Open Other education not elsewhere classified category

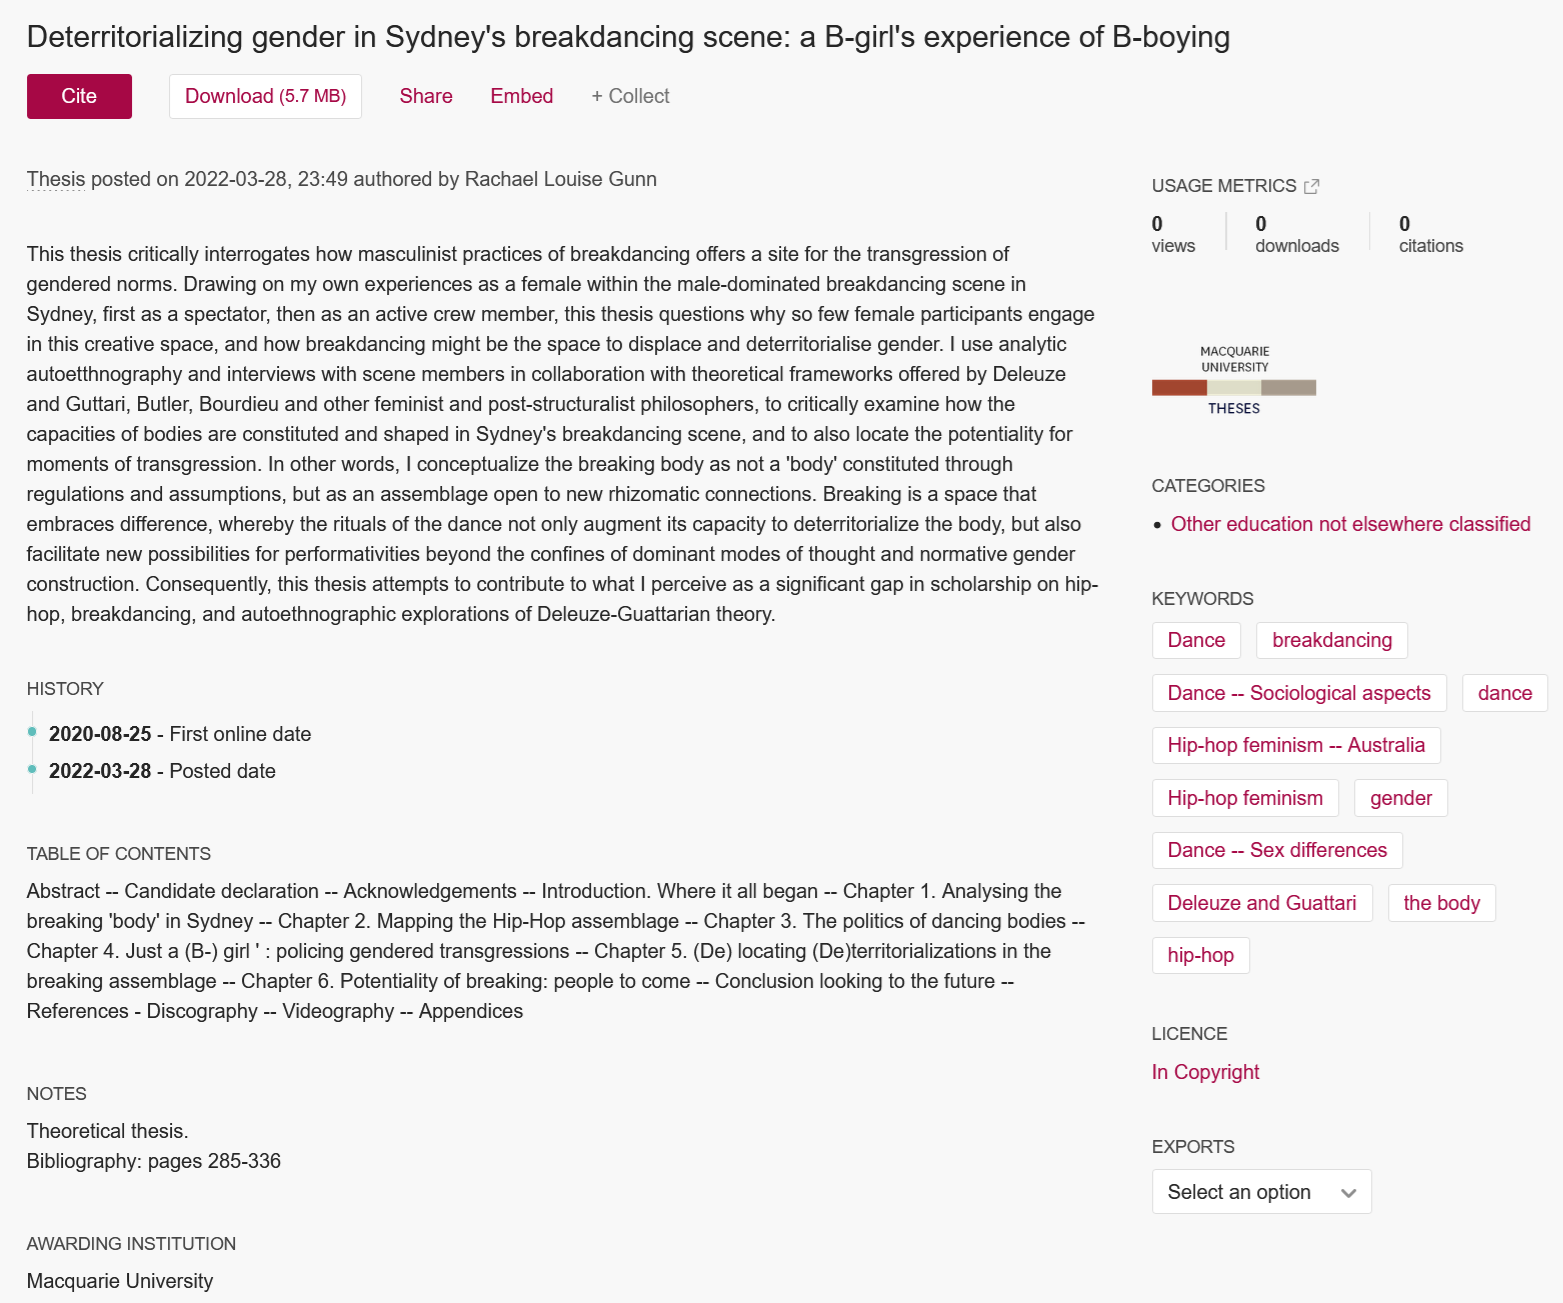click(1350, 524)
